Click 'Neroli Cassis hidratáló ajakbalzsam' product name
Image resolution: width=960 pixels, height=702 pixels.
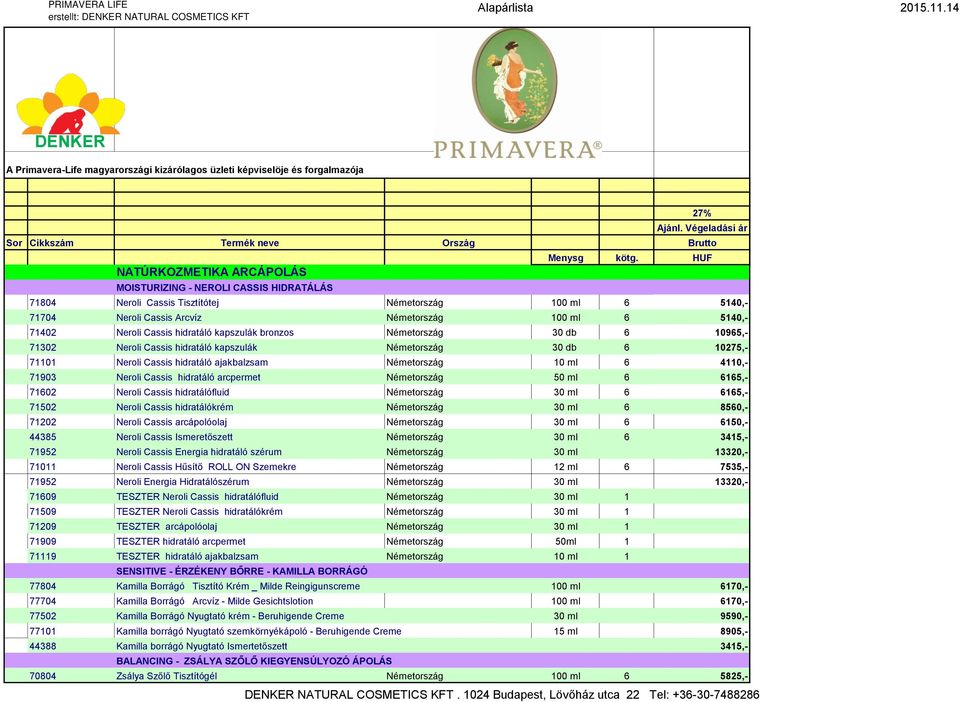click(192, 362)
